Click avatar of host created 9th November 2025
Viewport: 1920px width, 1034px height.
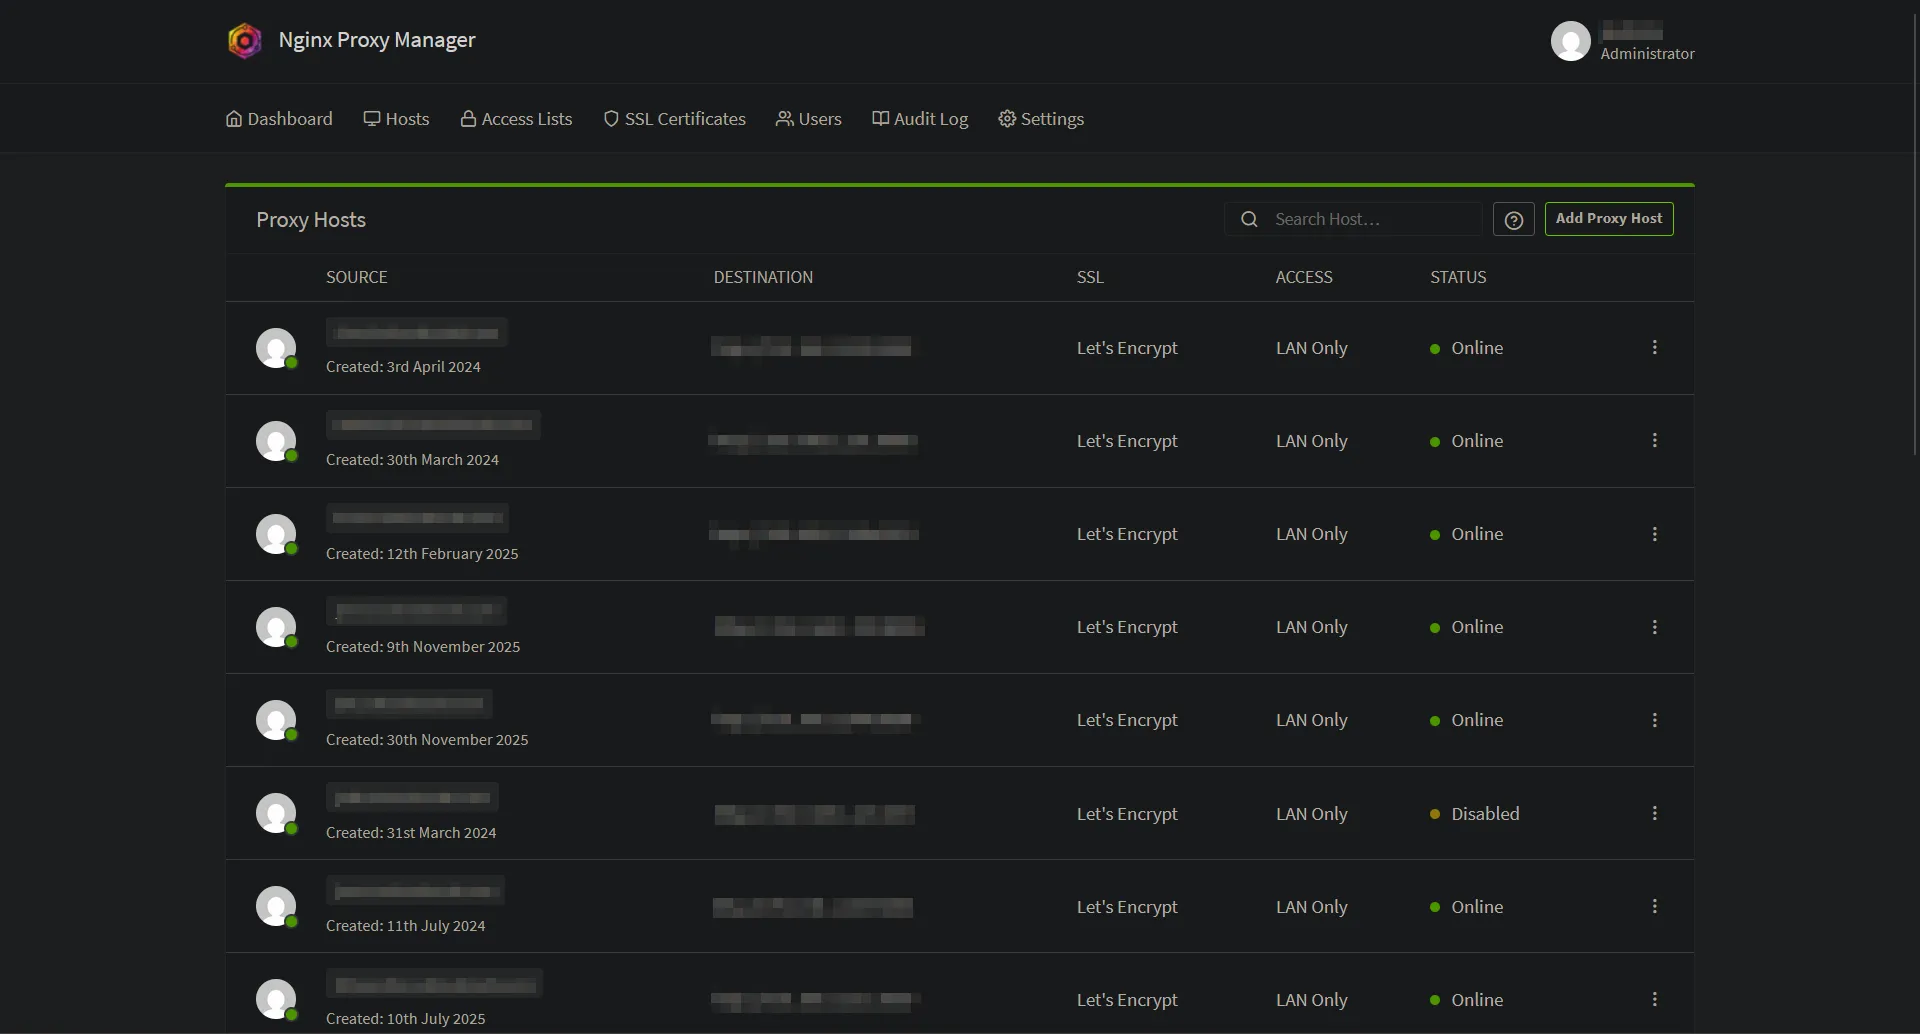coord(276,627)
